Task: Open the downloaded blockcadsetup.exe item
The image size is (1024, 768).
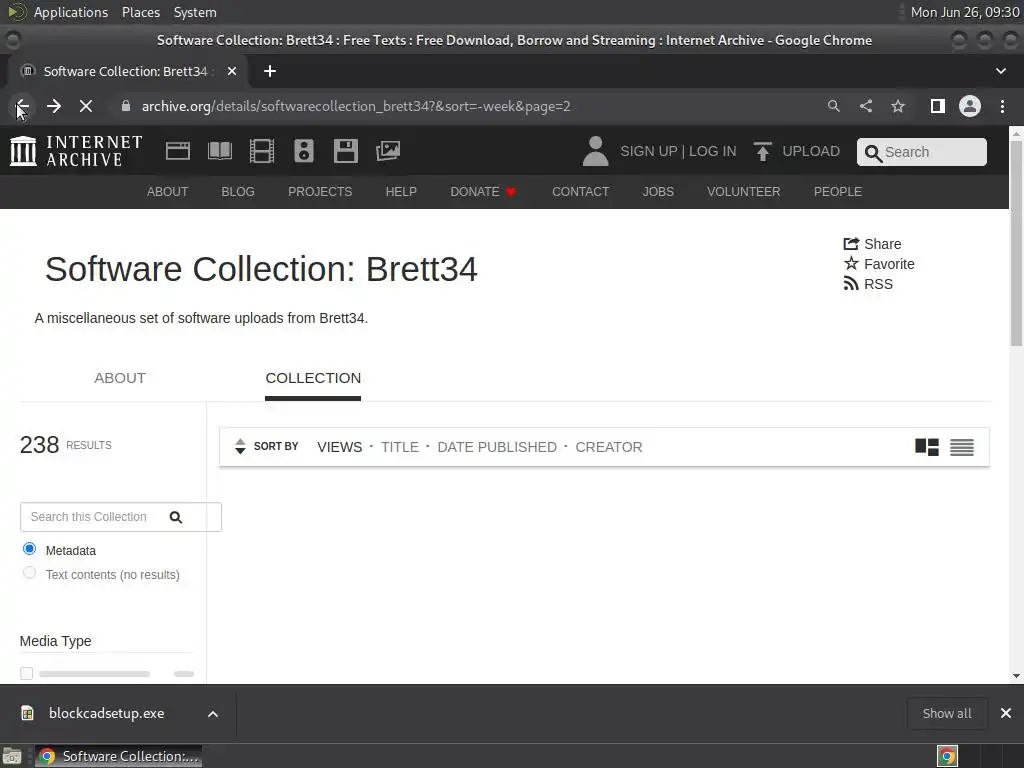Action: [x=106, y=713]
